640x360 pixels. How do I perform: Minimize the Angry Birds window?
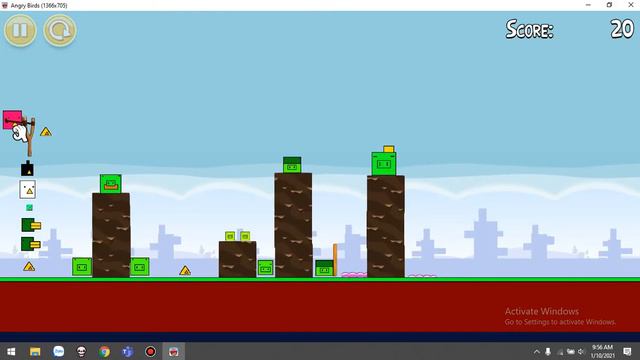click(588, 5)
